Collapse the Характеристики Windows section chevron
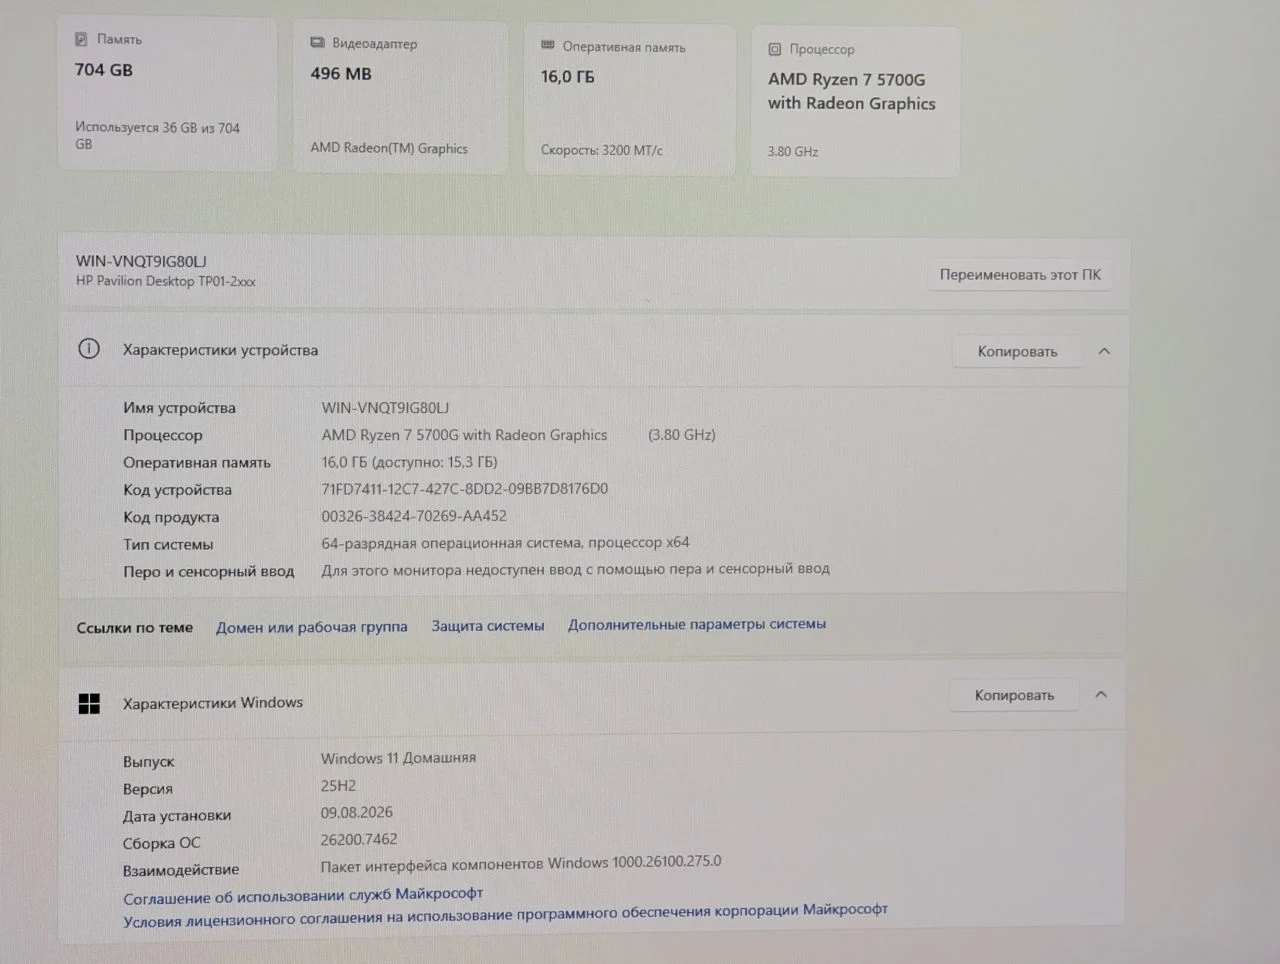Image resolution: width=1280 pixels, height=964 pixels. pyautogui.click(x=1101, y=694)
